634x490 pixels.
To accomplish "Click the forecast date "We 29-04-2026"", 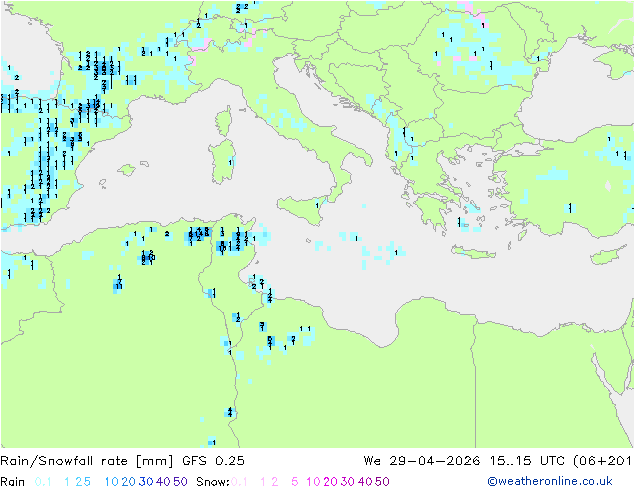I will 422,461.
